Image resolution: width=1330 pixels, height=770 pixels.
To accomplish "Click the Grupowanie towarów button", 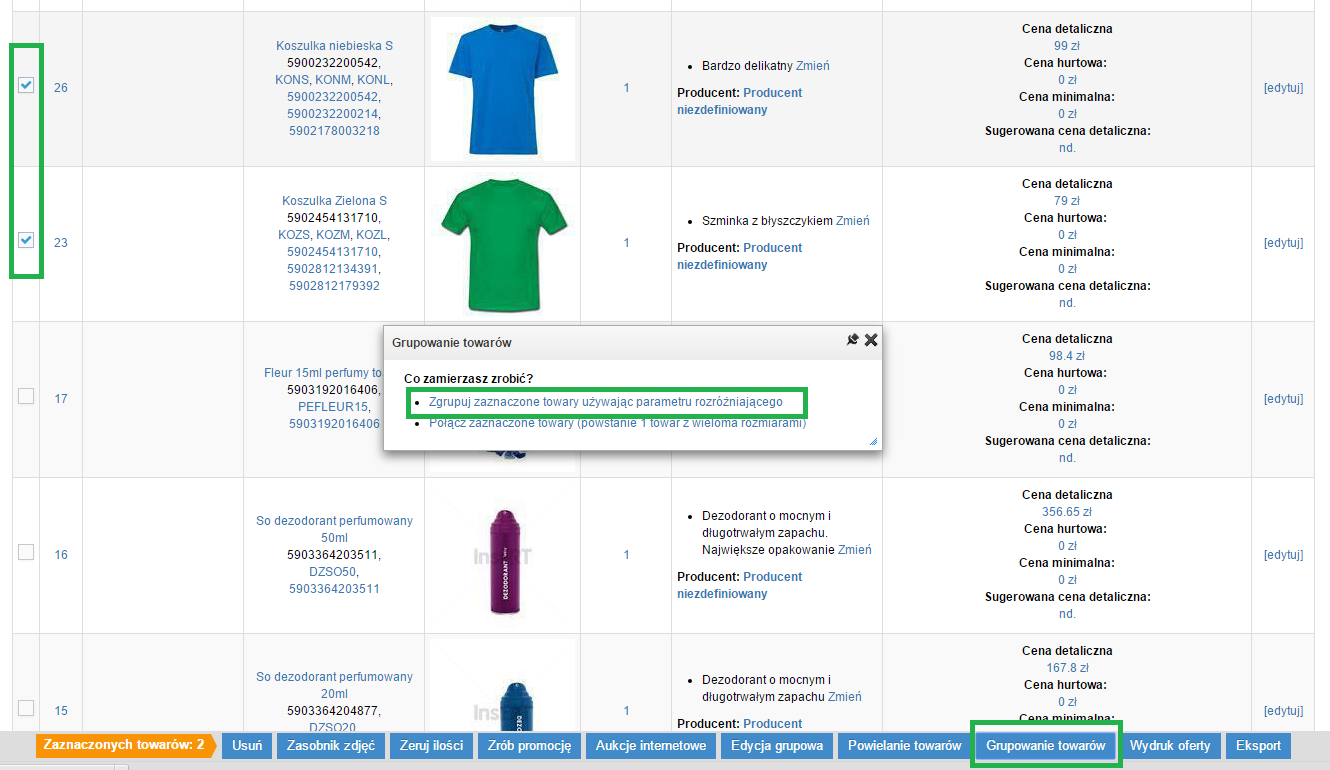I will coord(1045,746).
